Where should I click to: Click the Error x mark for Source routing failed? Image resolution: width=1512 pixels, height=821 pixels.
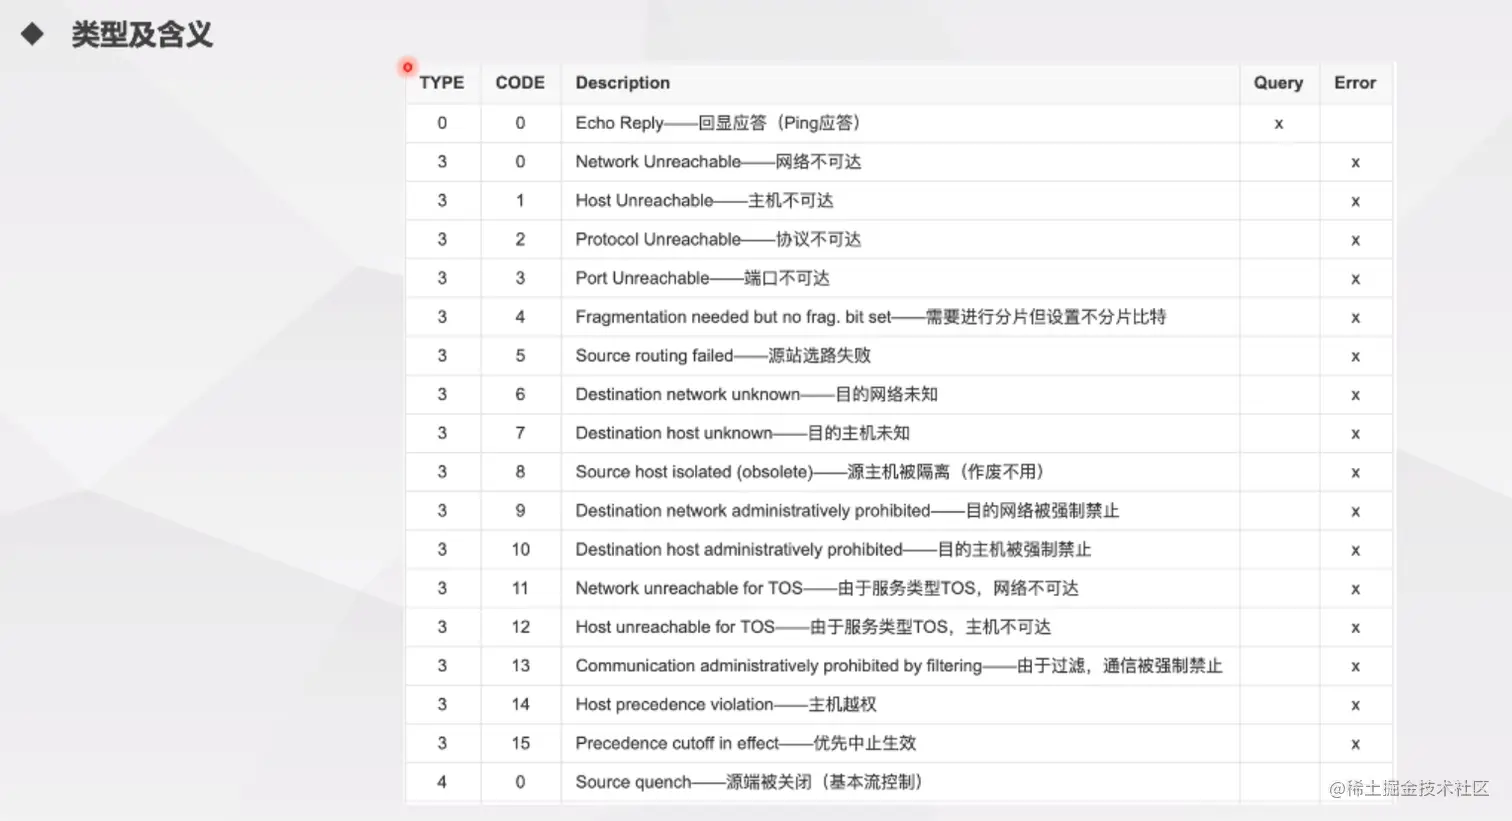(x=1355, y=357)
